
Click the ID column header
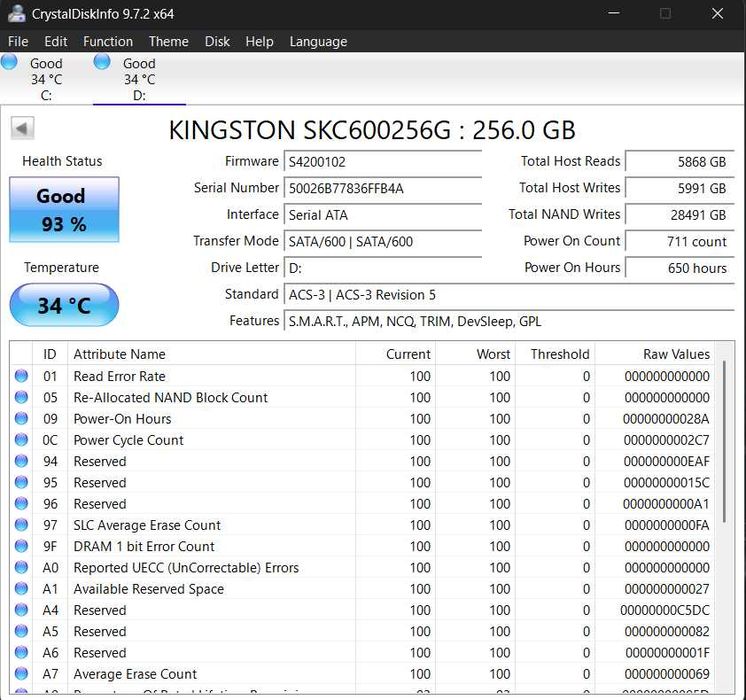point(50,354)
